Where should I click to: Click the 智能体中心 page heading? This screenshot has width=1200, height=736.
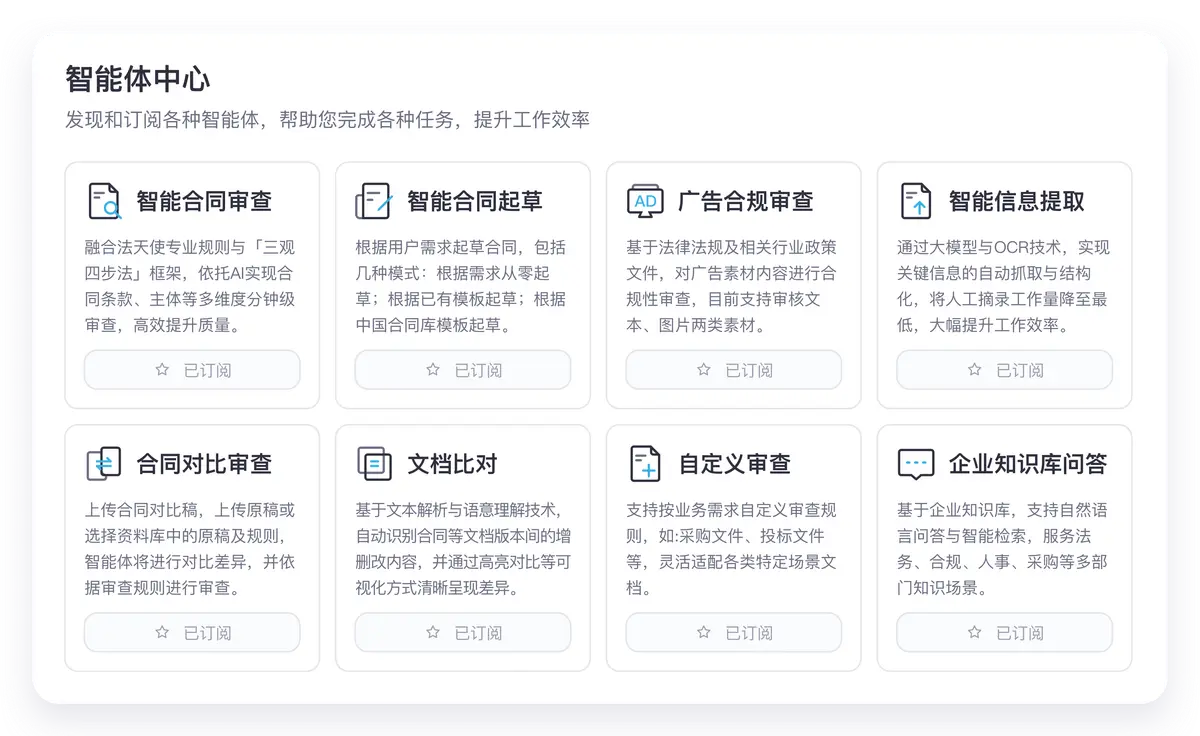(138, 79)
